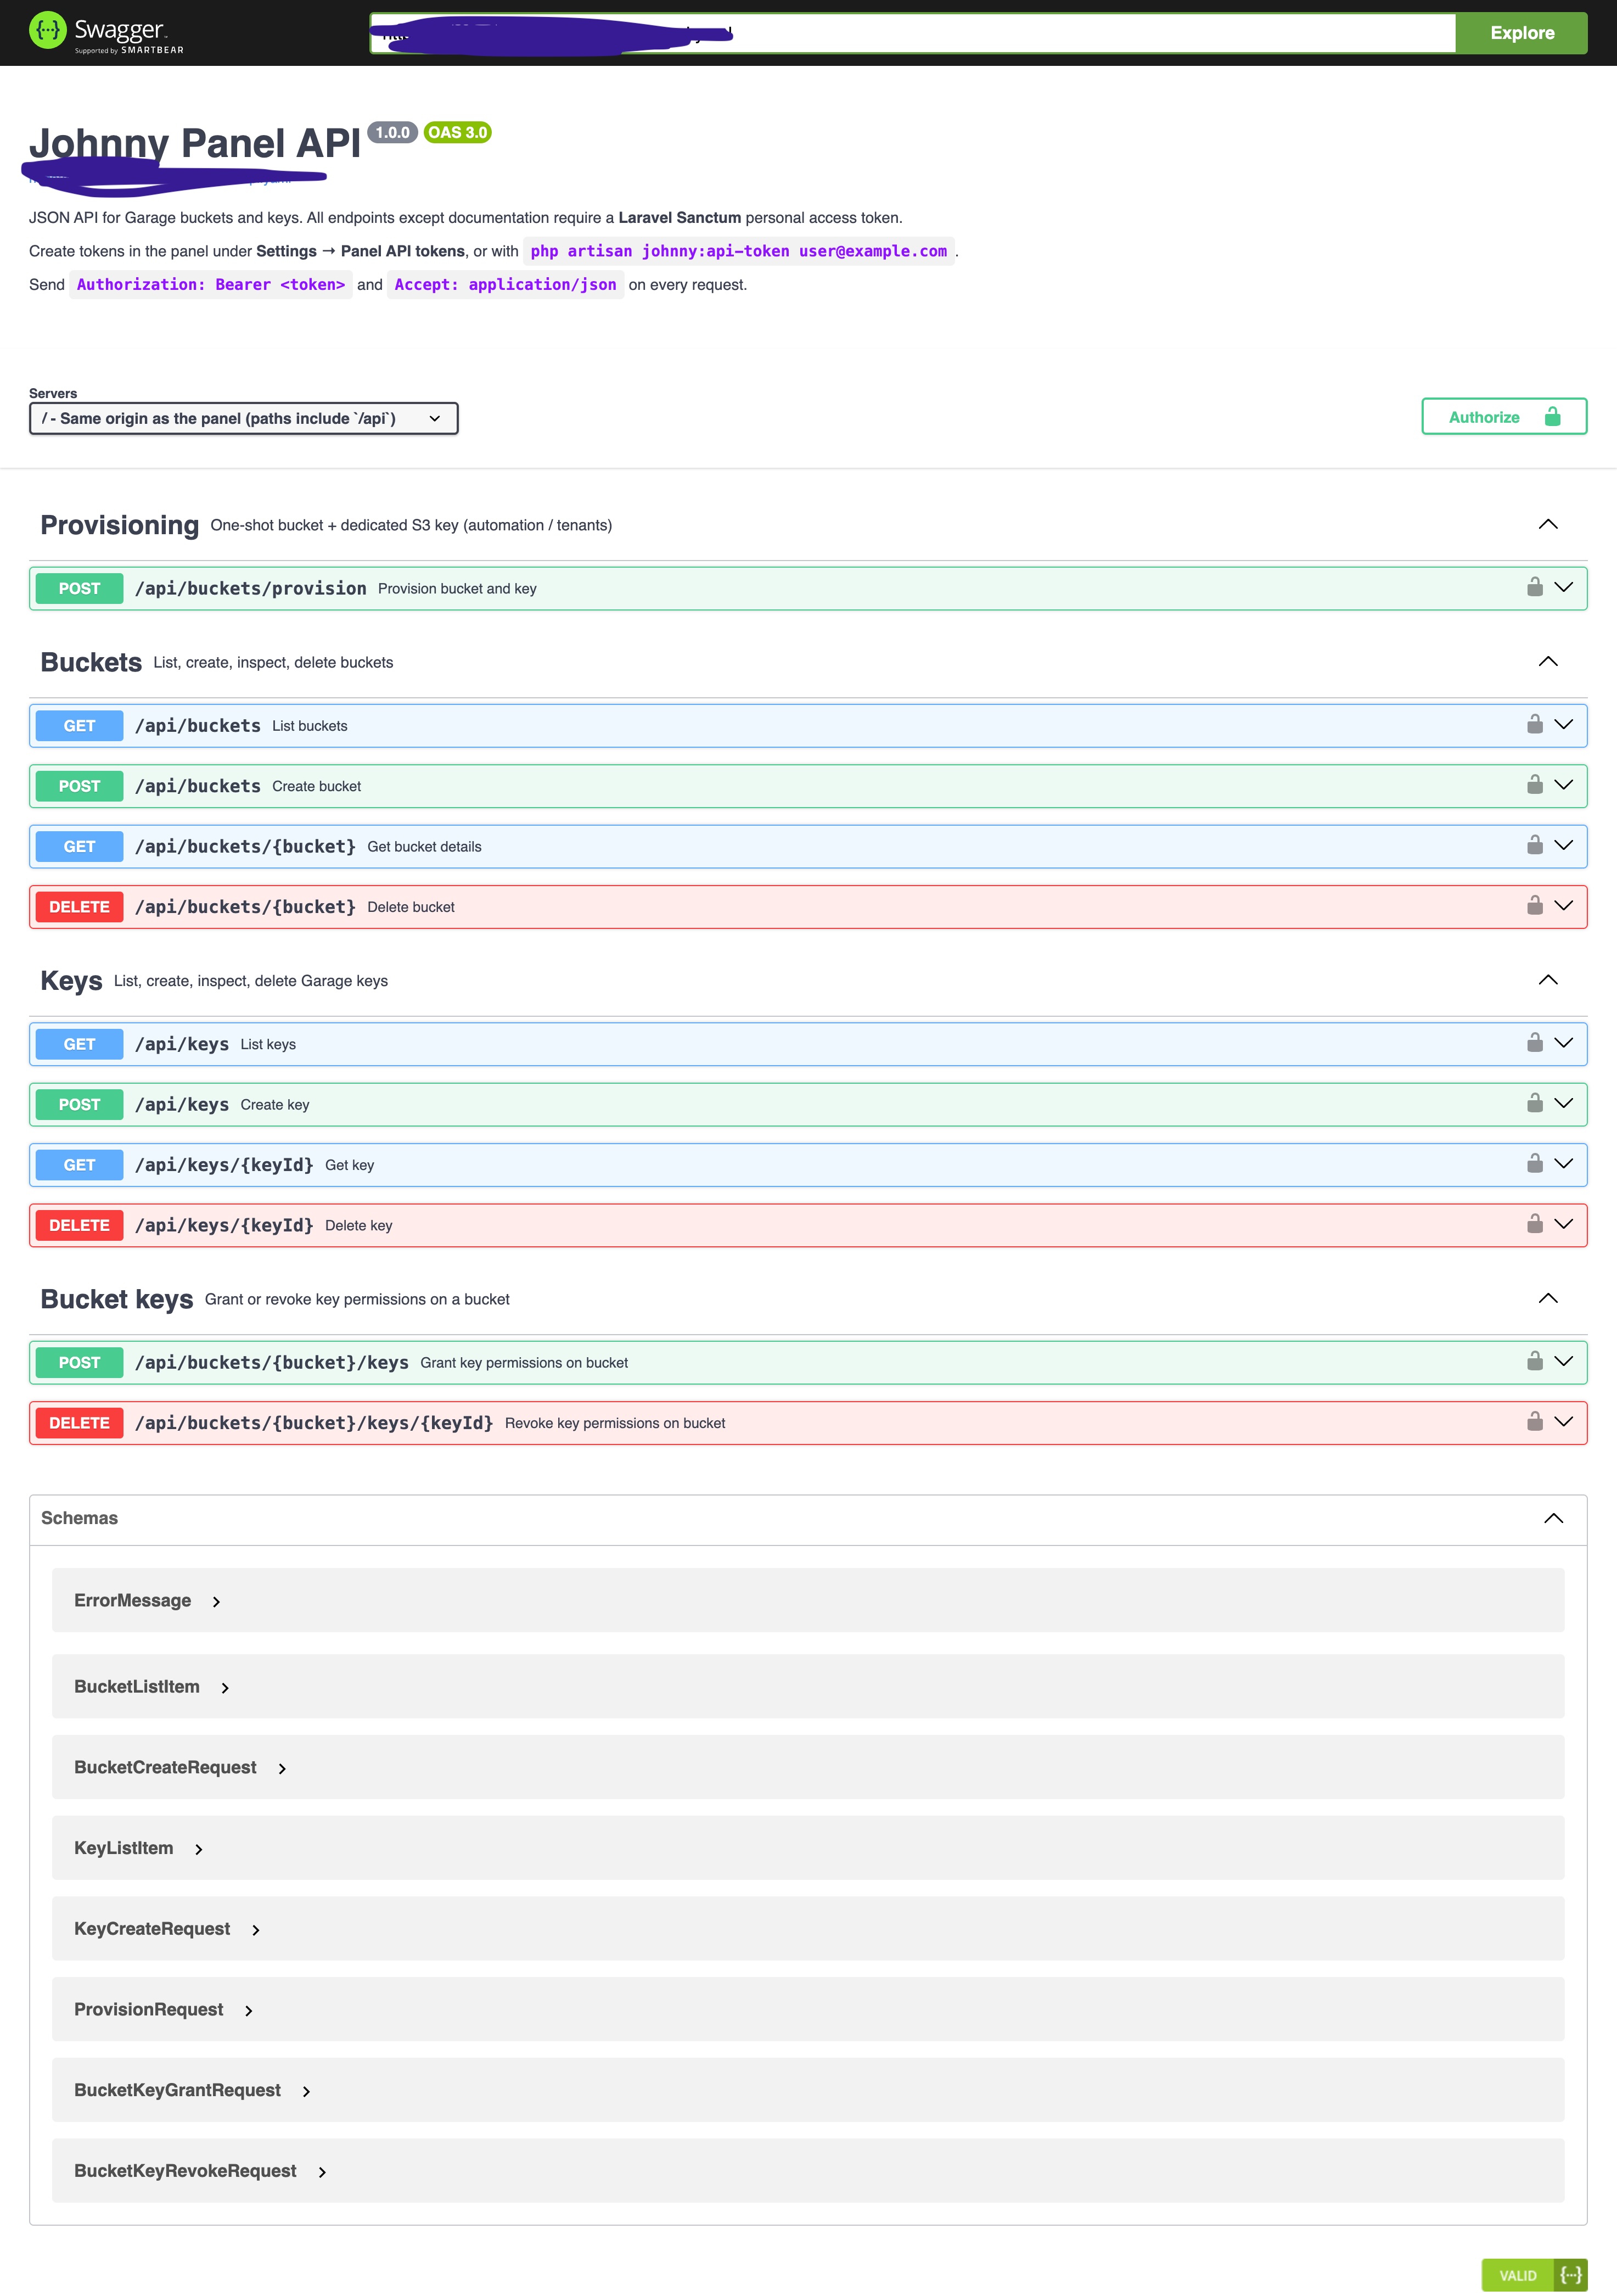Image resolution: width=1617 pixels, height=2296 pixels.
Task: Click the /api/keys/{keyId} Get key path
Action: (x=224, y=1165)
